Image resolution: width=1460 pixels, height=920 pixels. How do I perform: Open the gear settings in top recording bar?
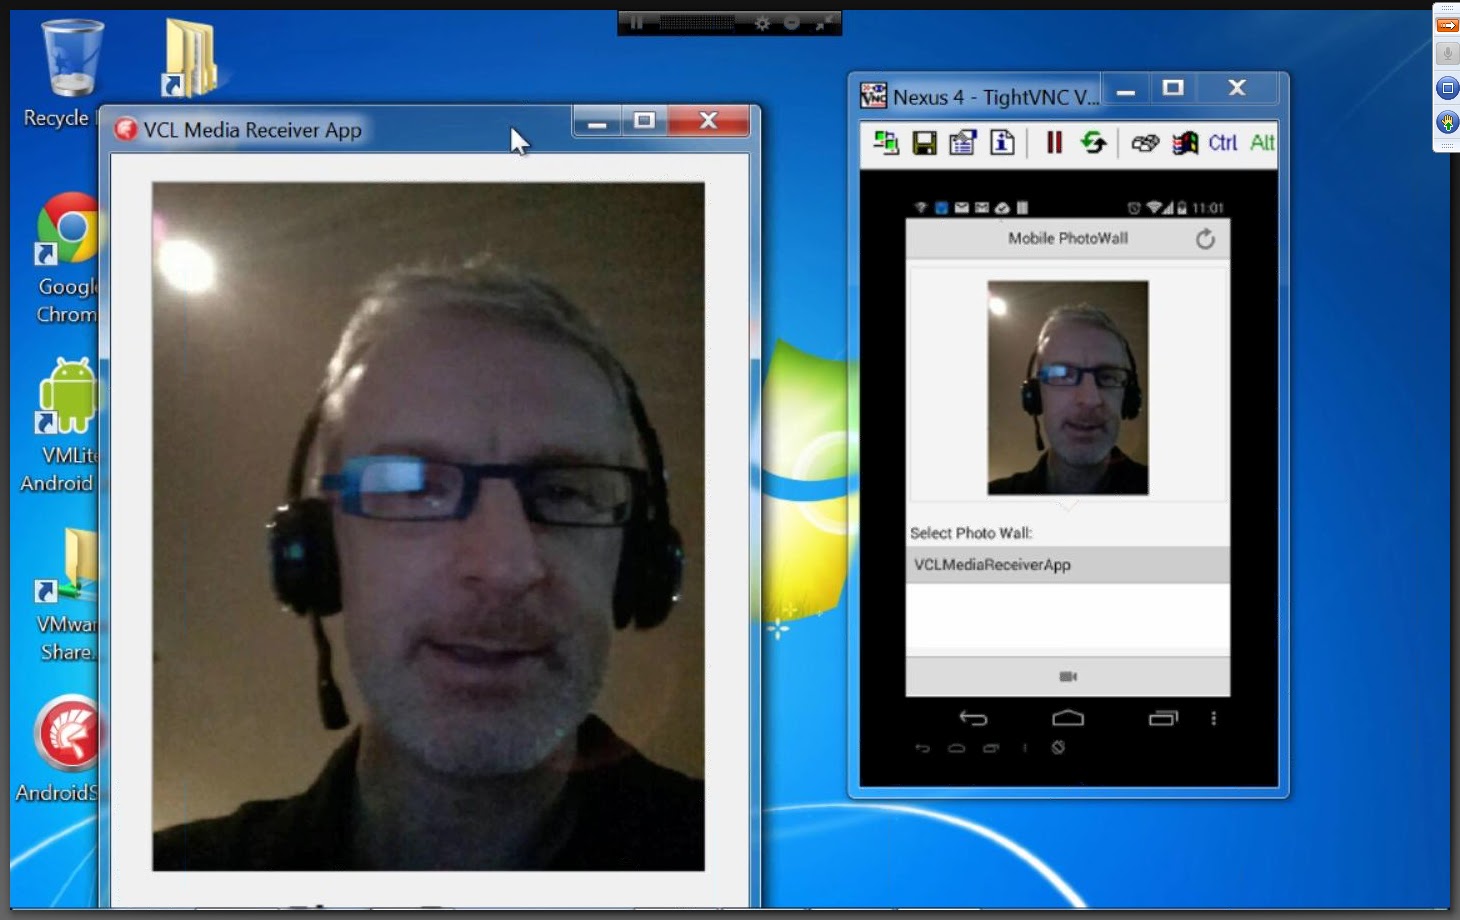click(763, 23)
